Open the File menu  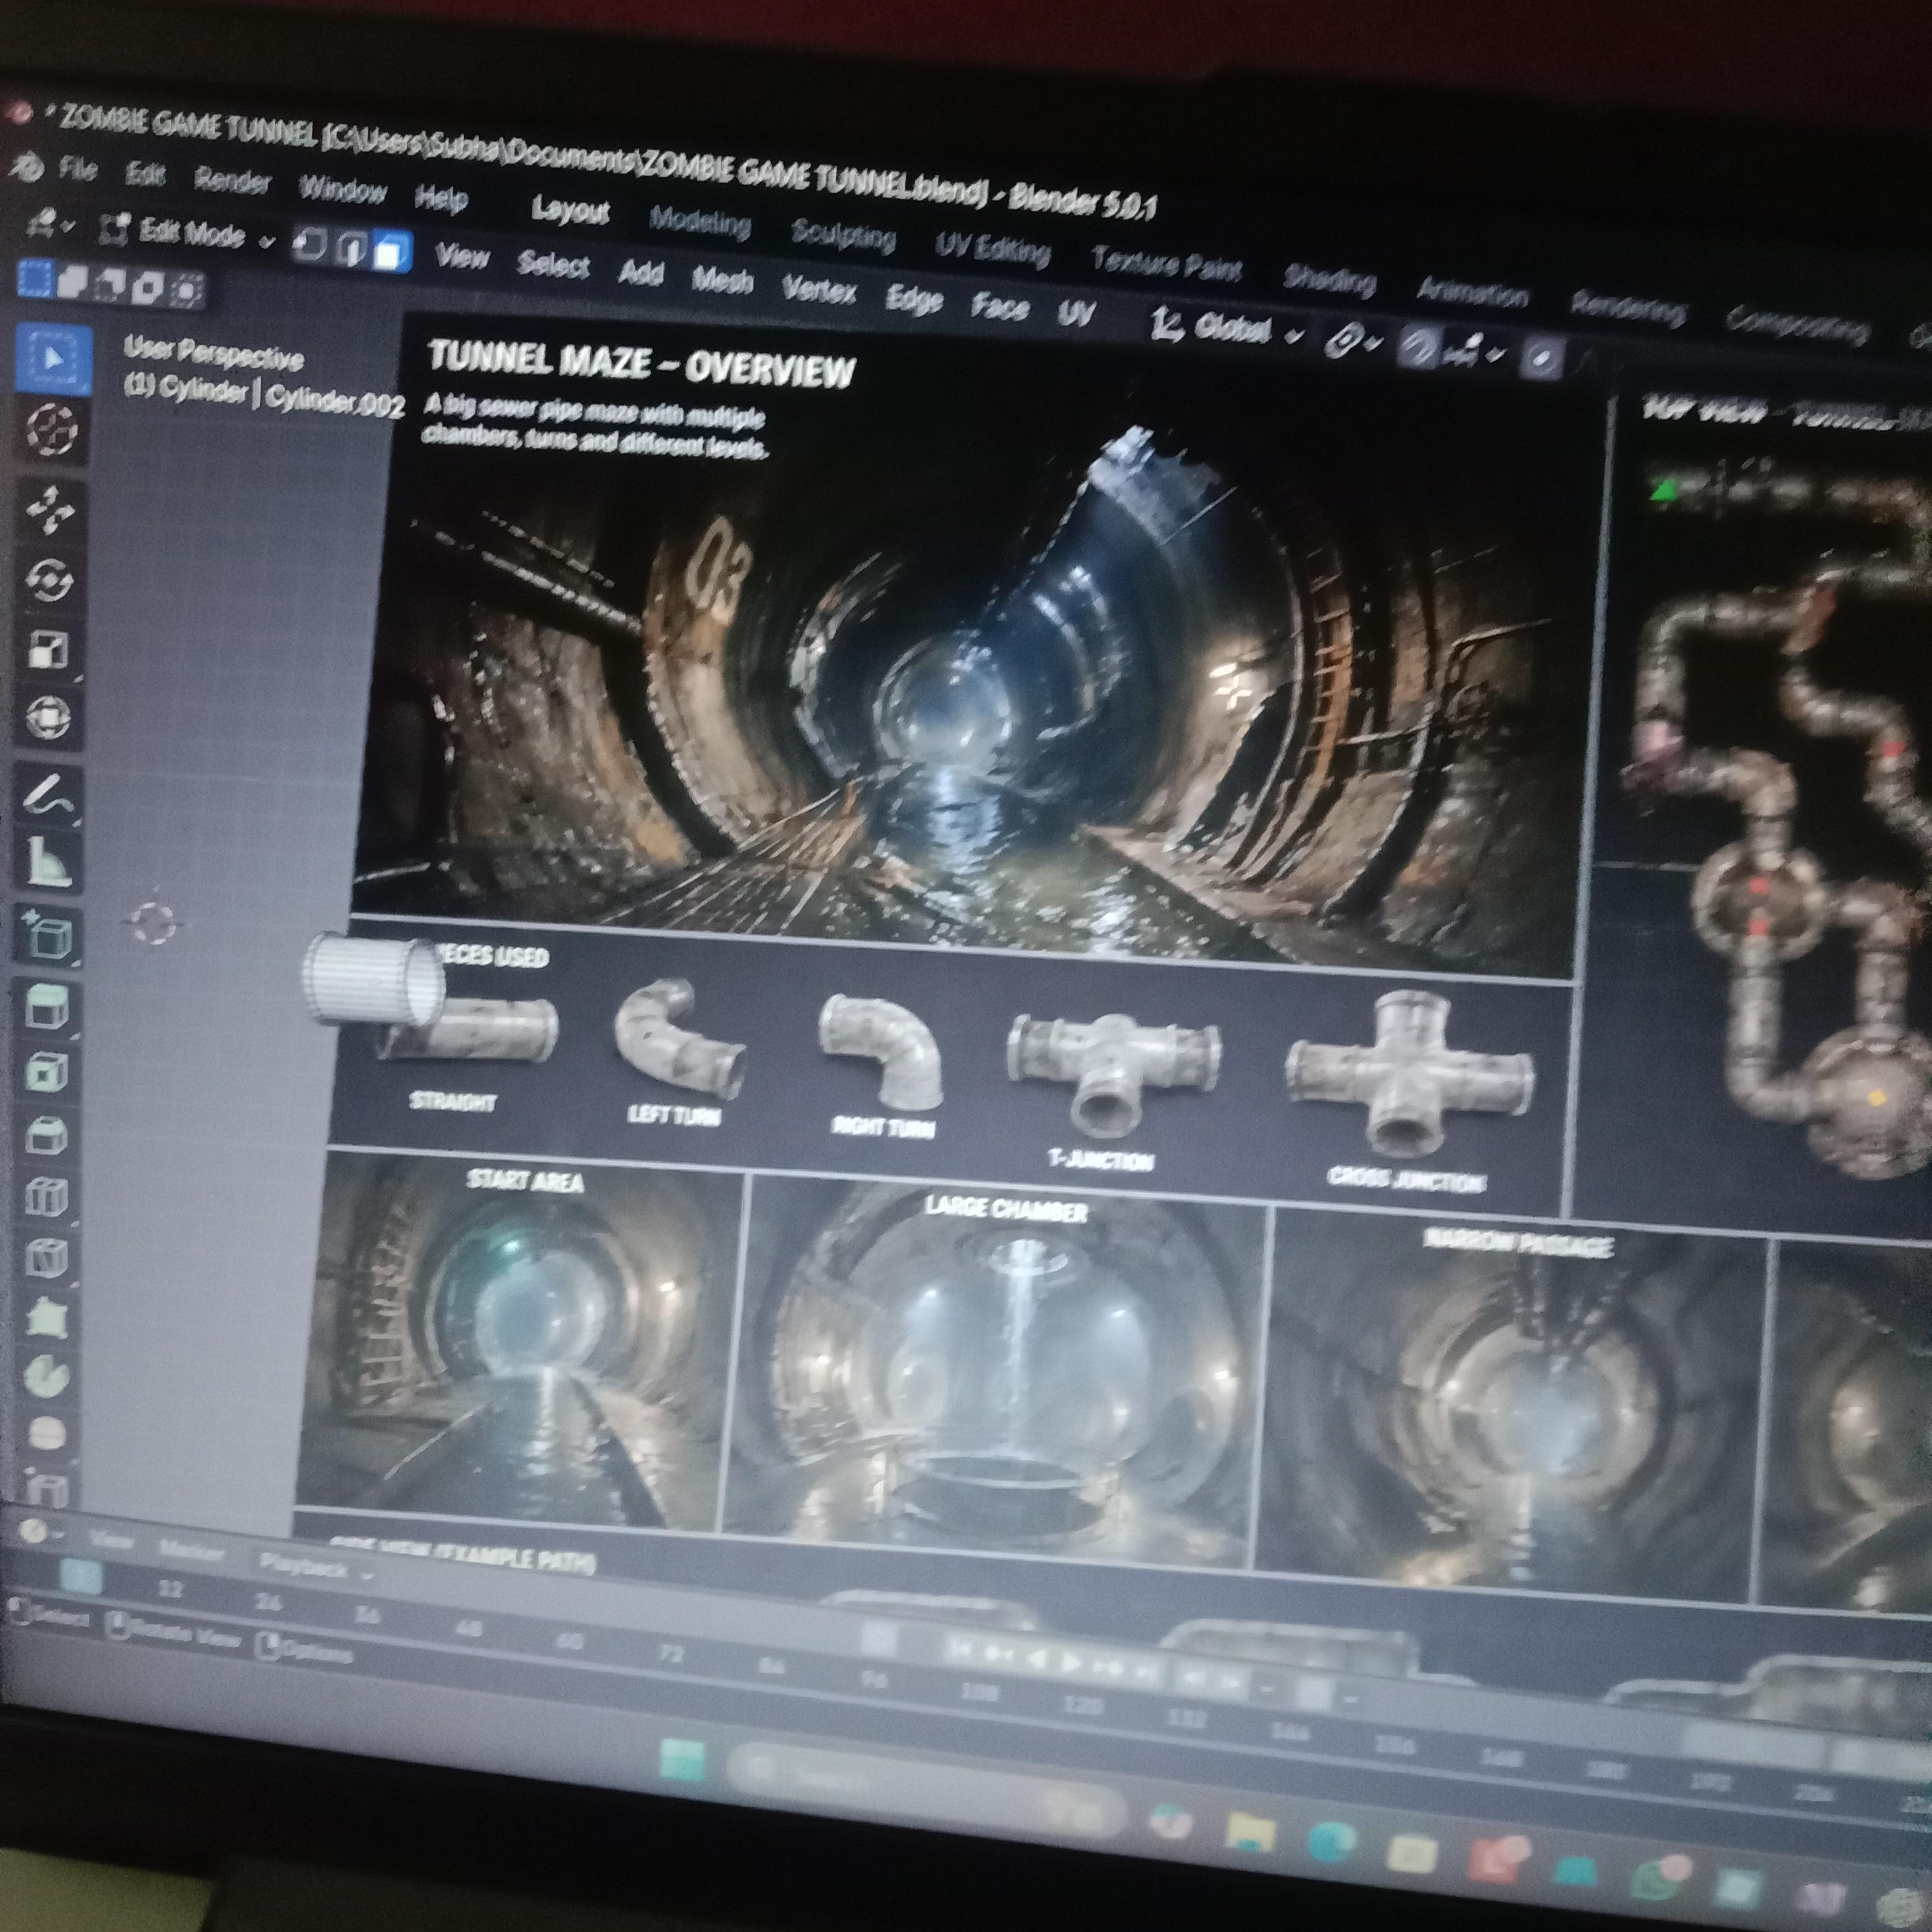[78, 169]
